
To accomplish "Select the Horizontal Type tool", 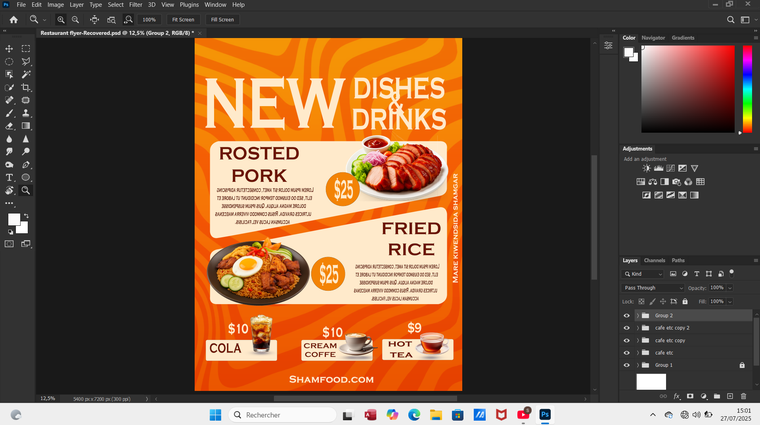I will coord(9,177).
